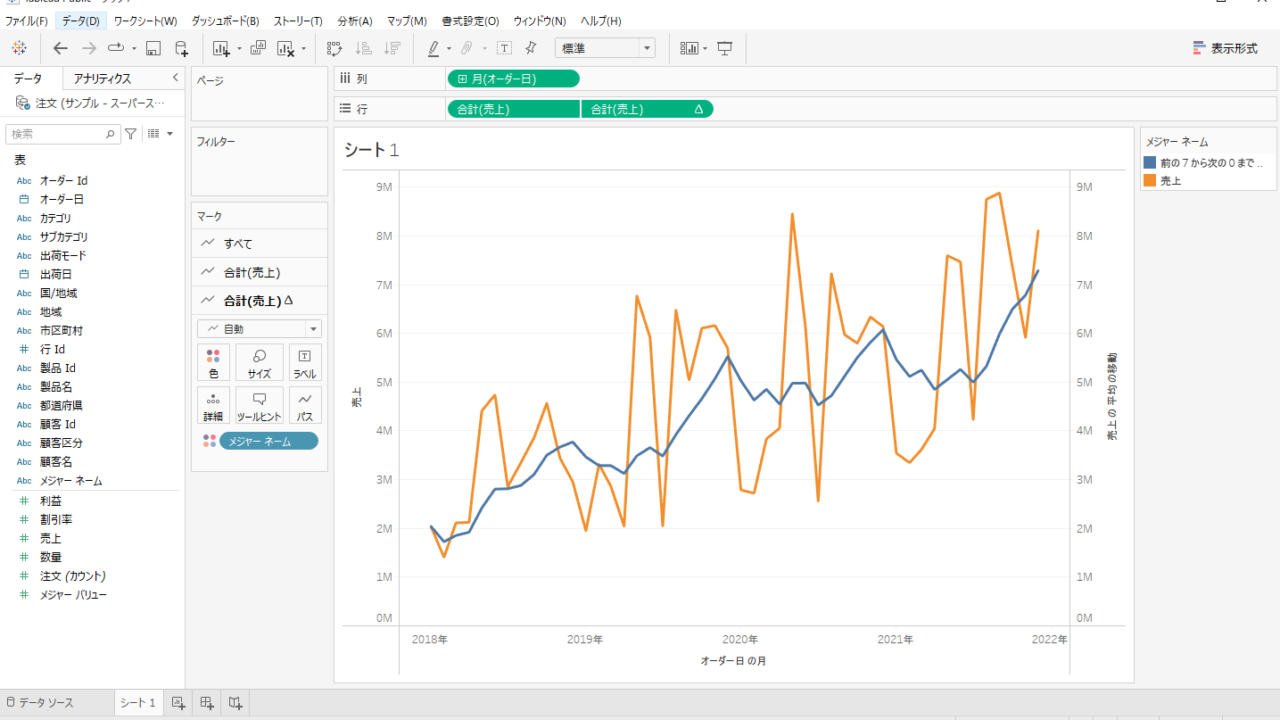
Task: Focus the data pane search field
Action: 64,133
